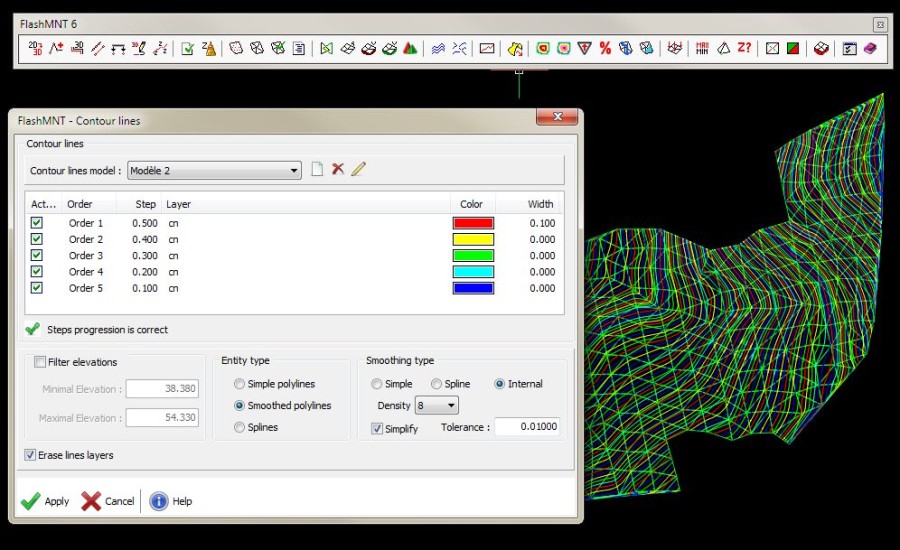Open the Density dropdown

437,405
